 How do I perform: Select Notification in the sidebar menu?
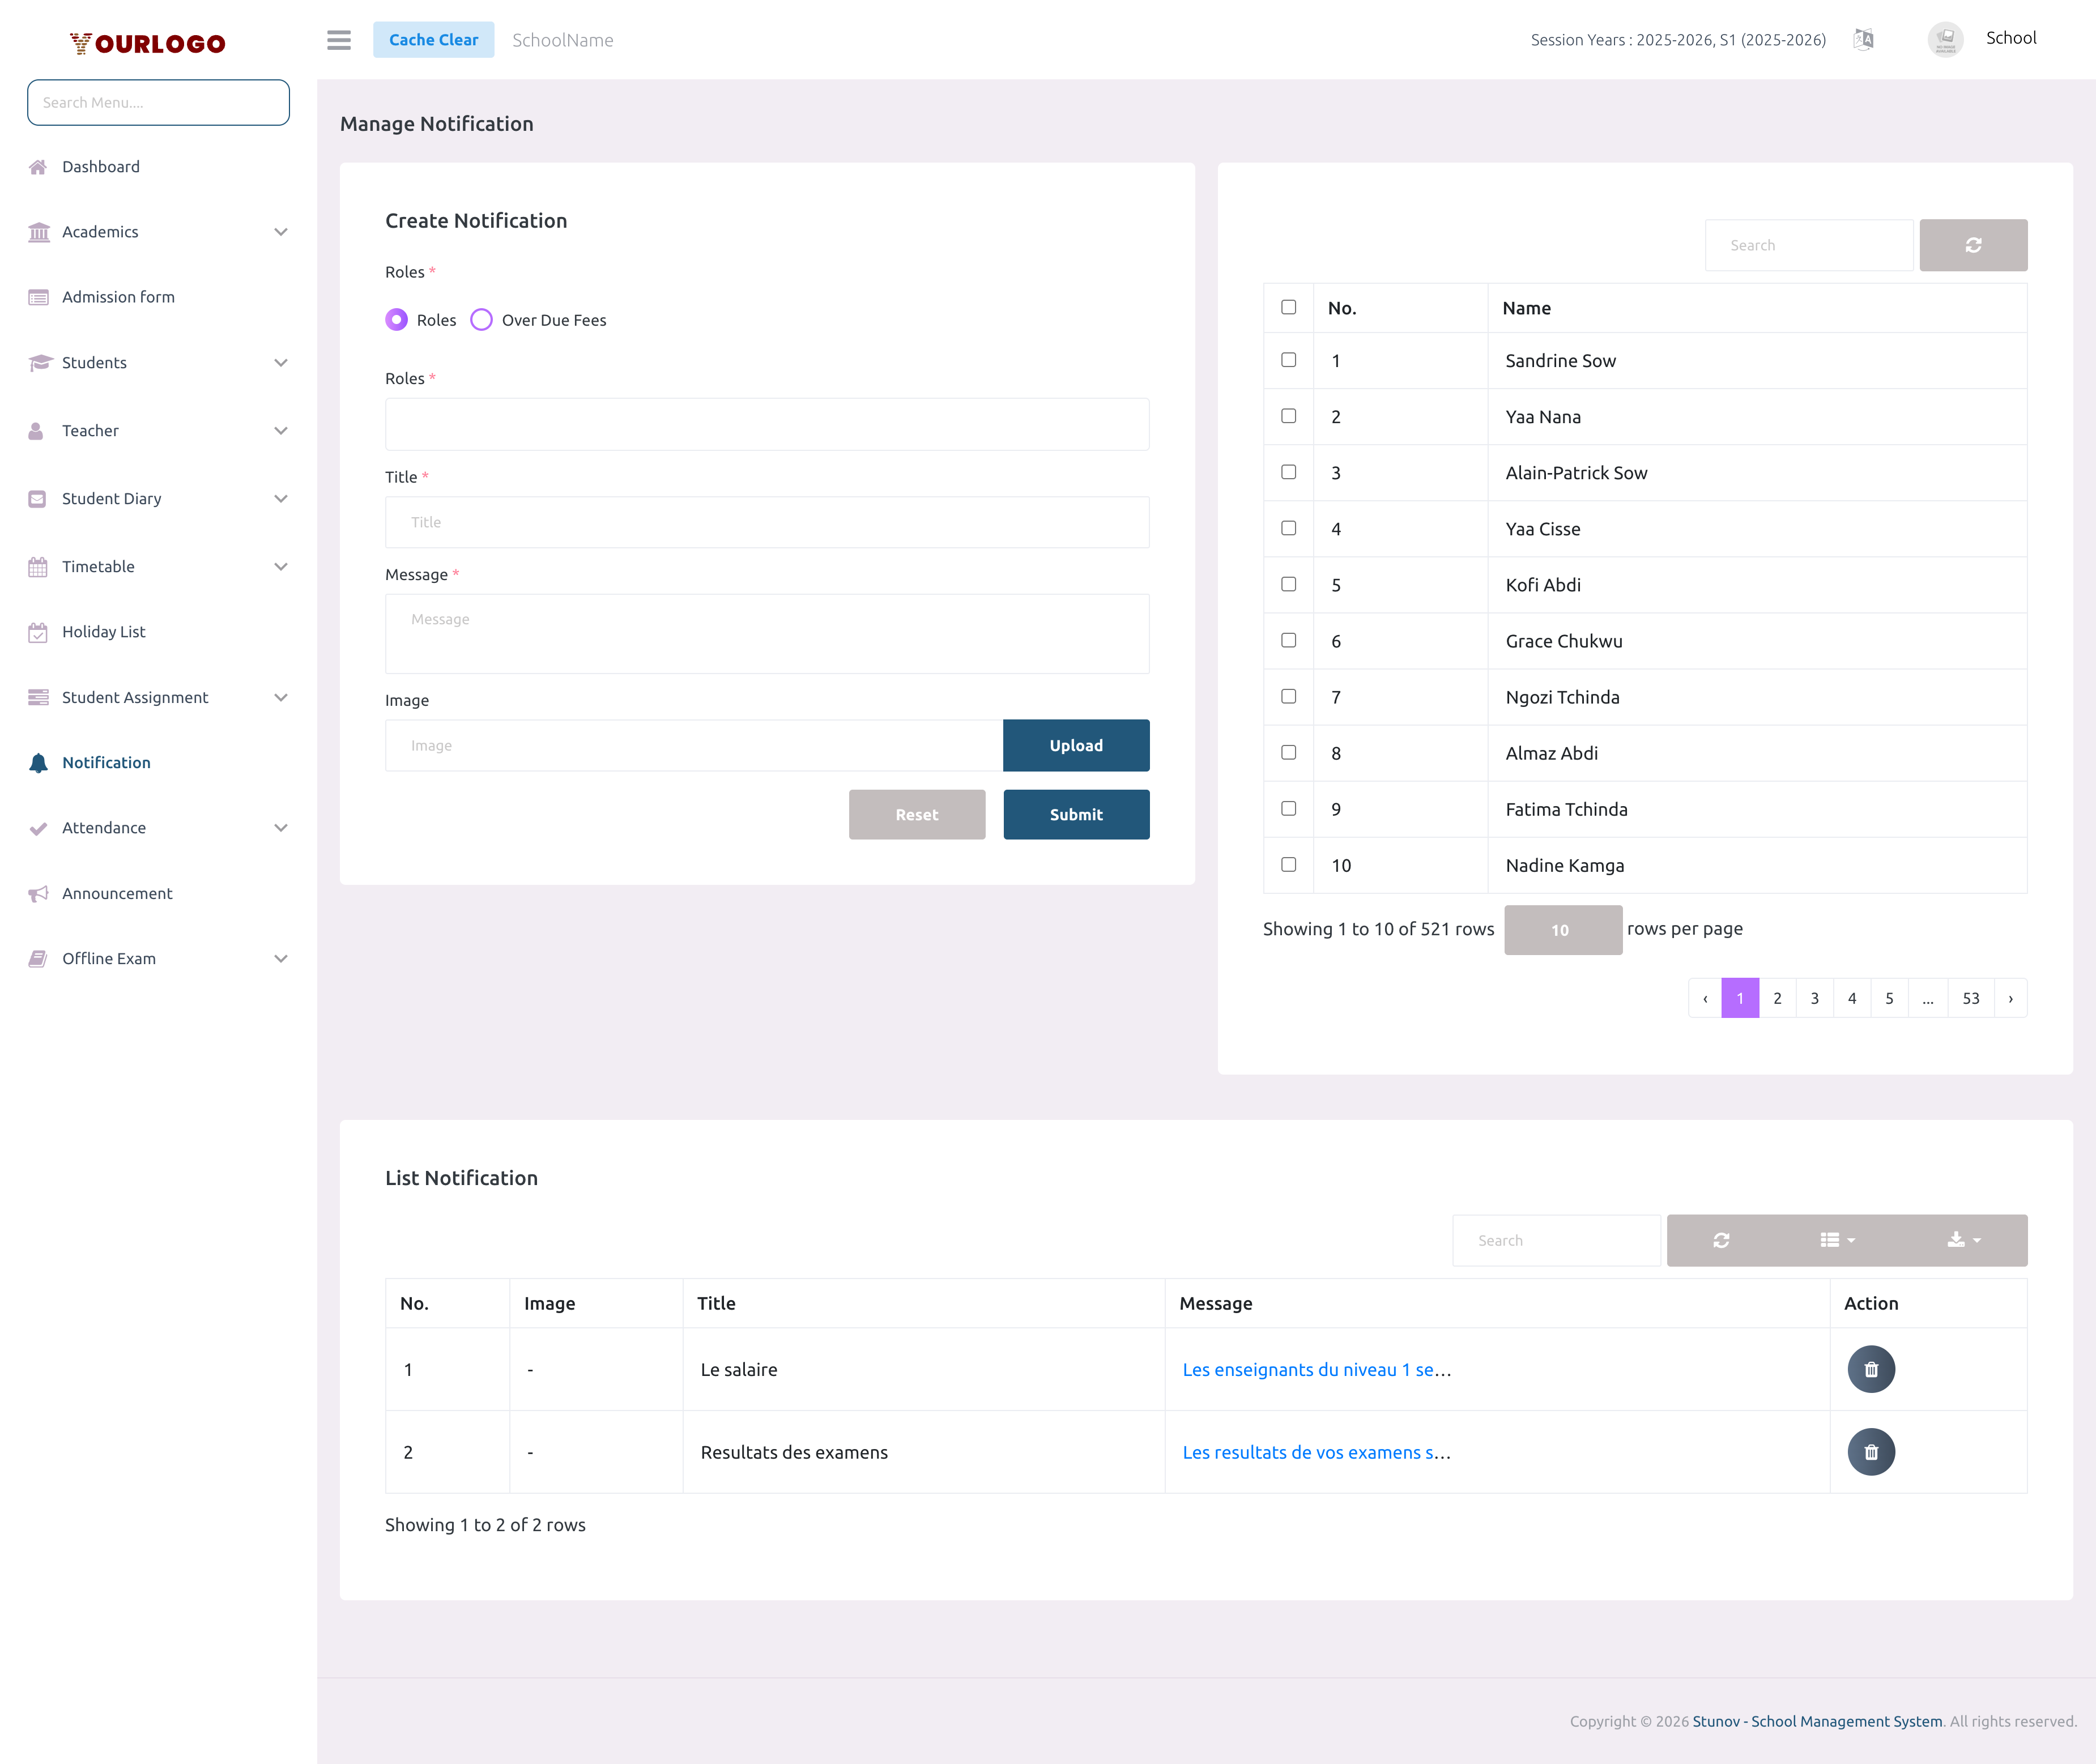pos(104,762)
